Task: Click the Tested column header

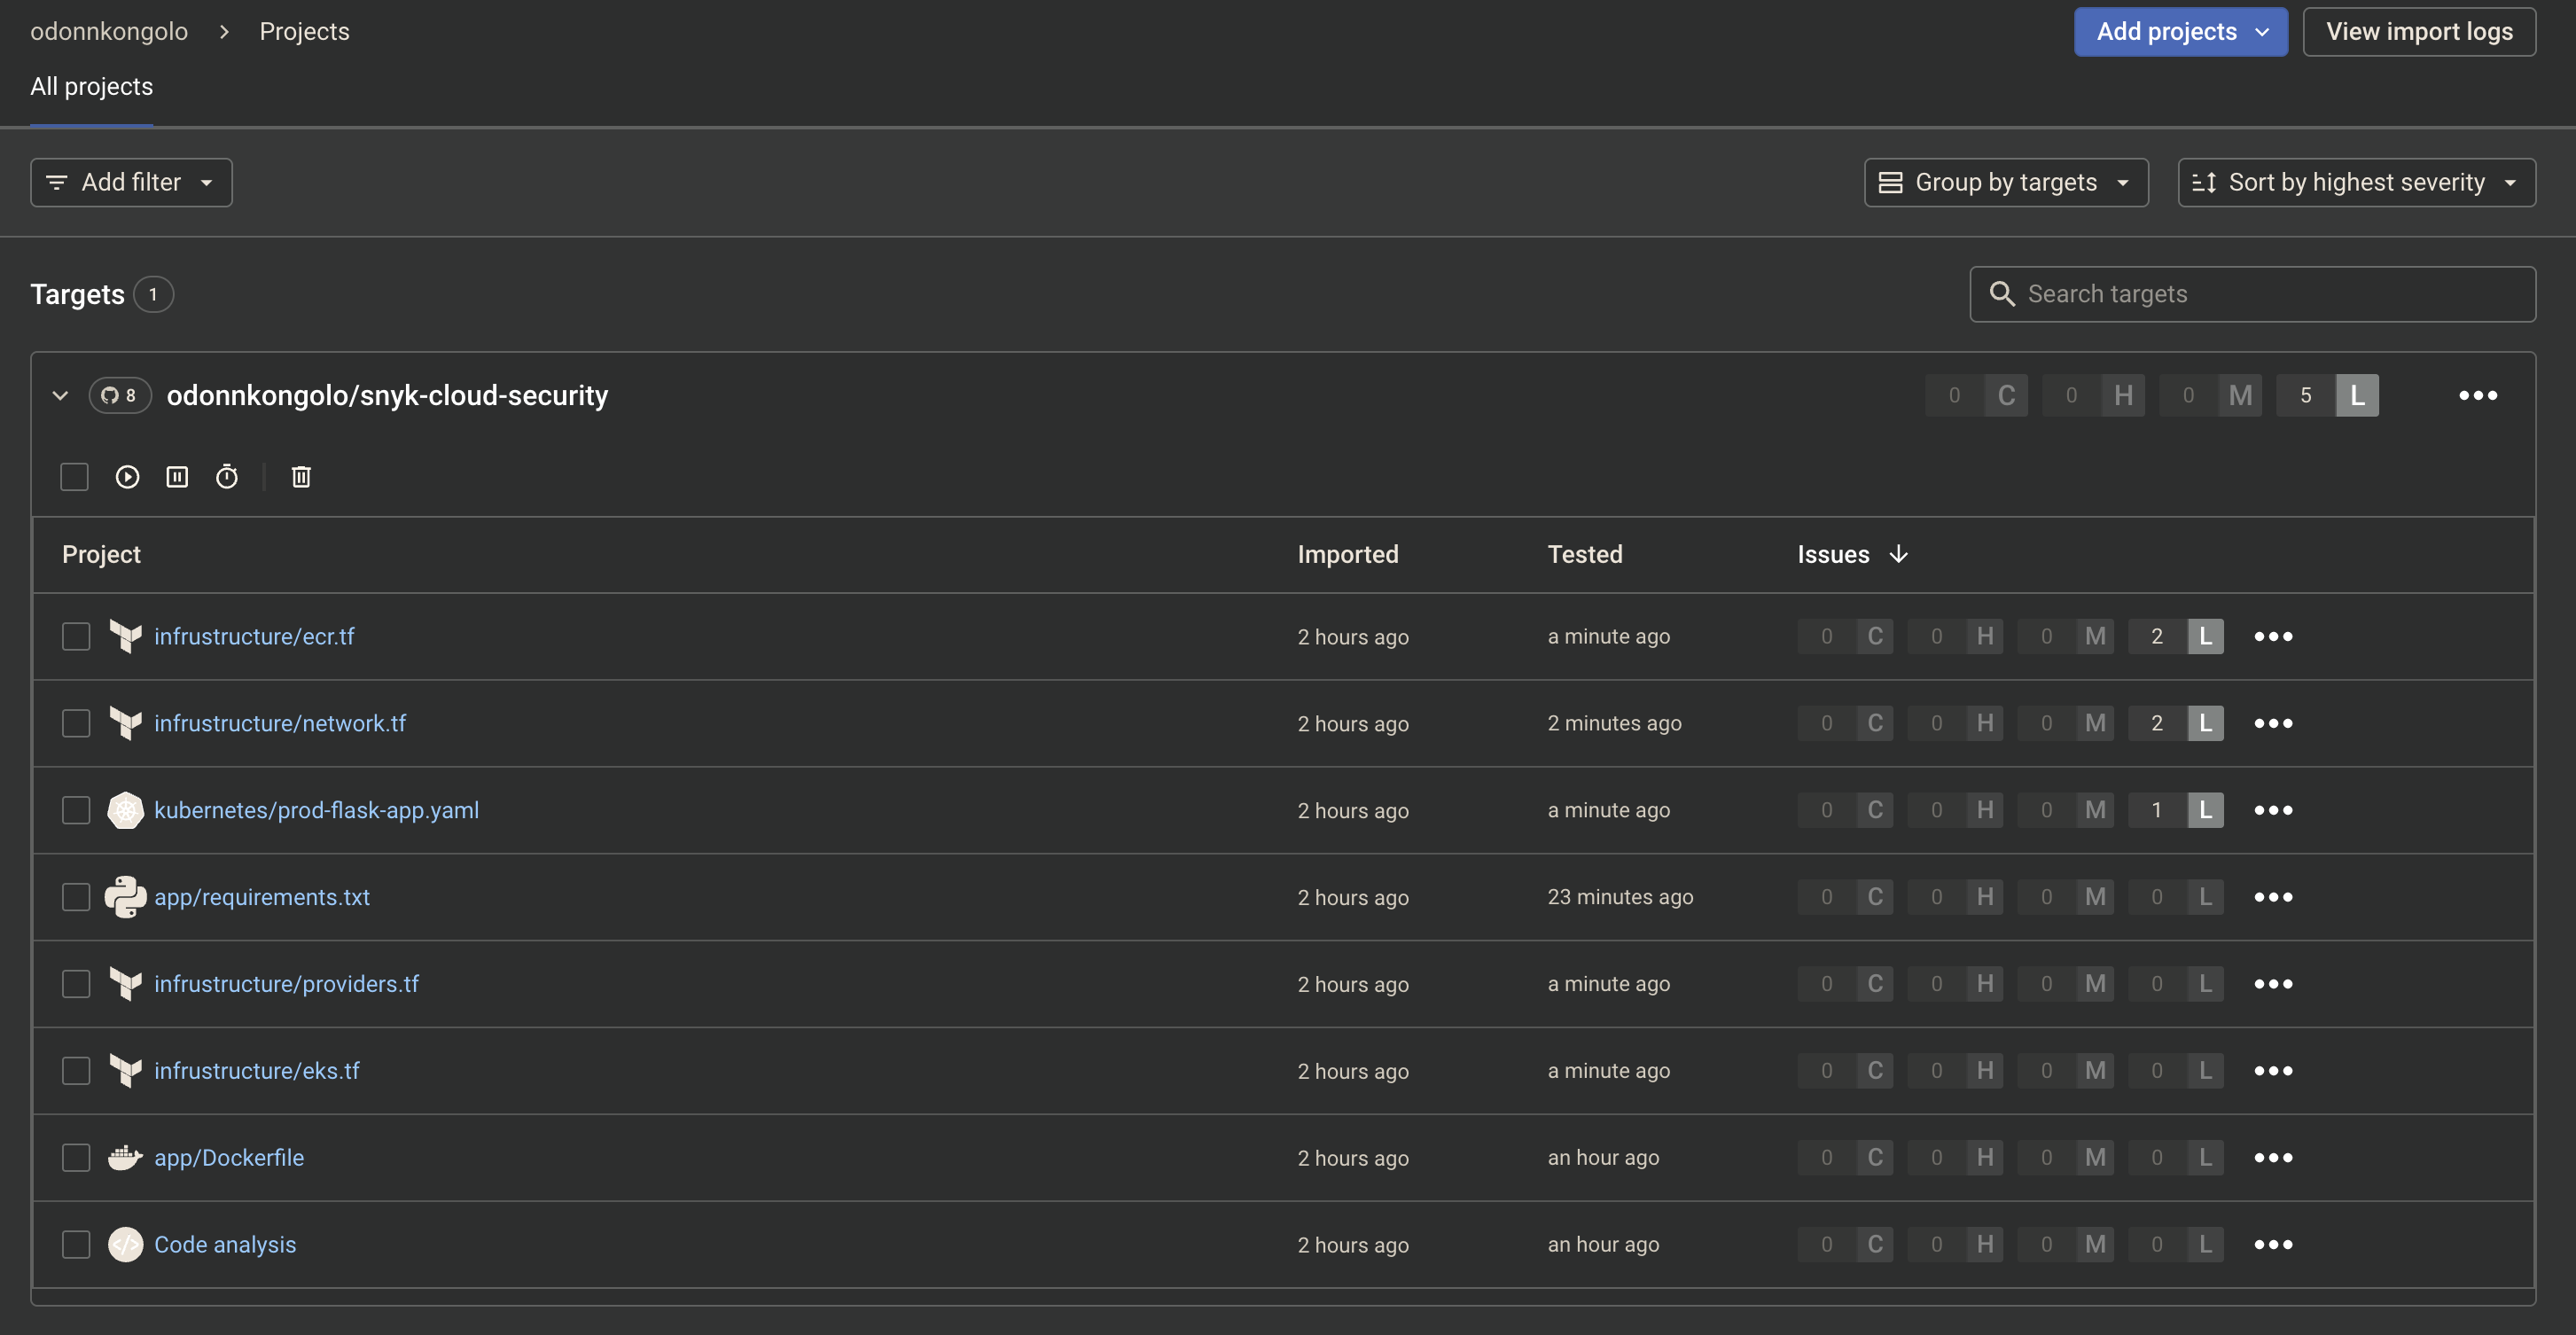Action: click(x=1585, y=554)
